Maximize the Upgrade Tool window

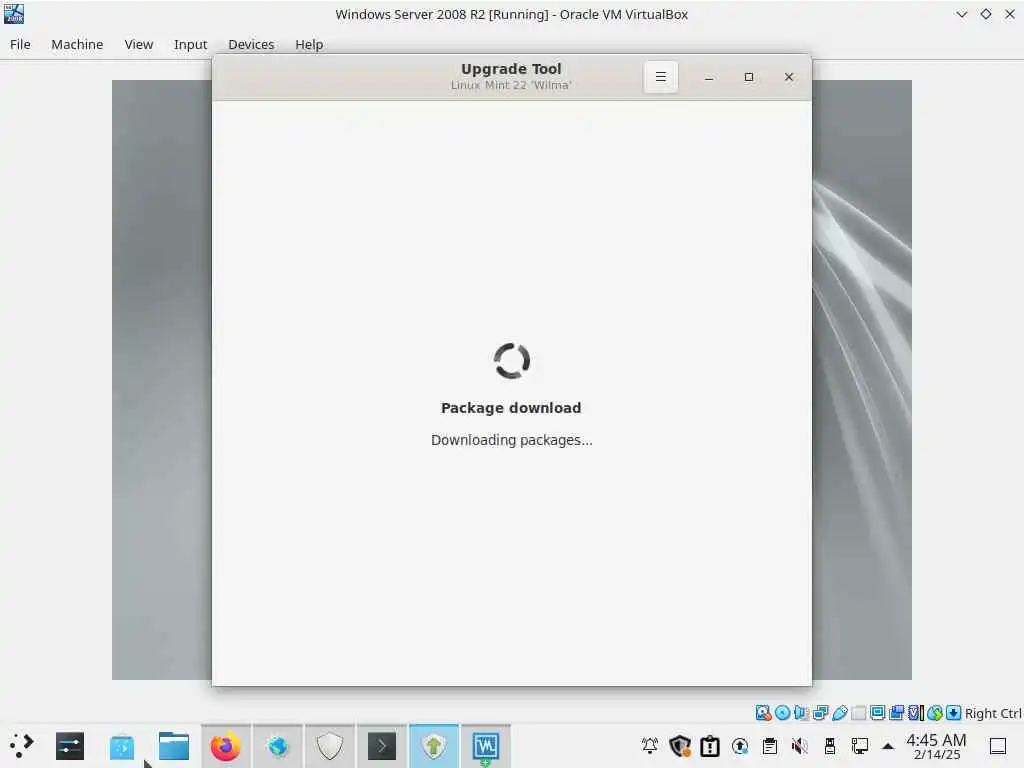[749, 77]
